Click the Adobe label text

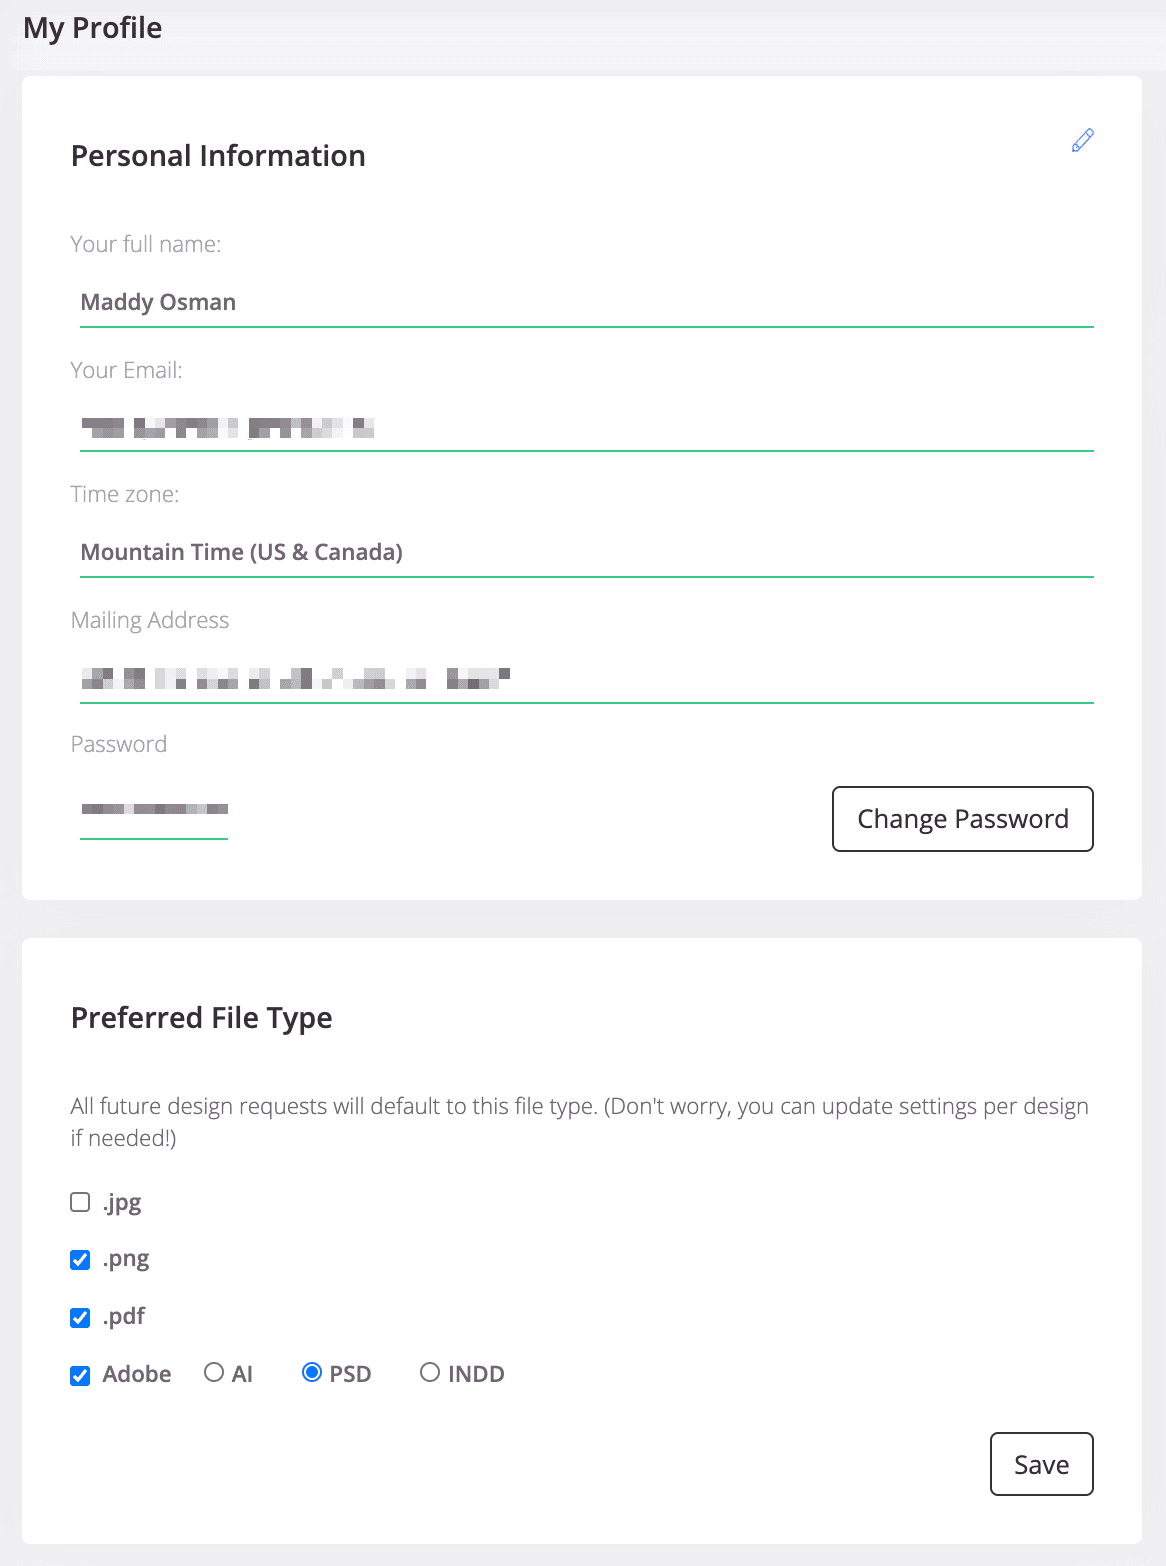pyautogui.click(x=137, y=1373)
